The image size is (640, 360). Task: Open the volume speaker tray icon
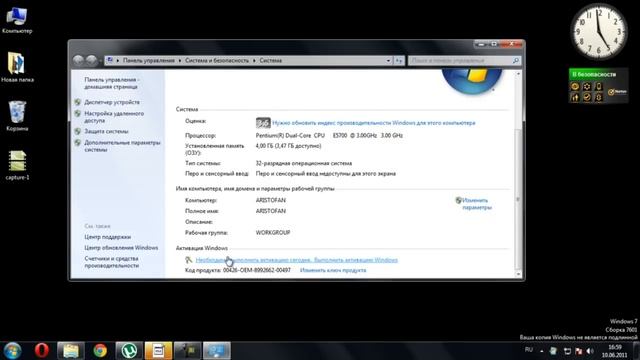click(590, 351)
